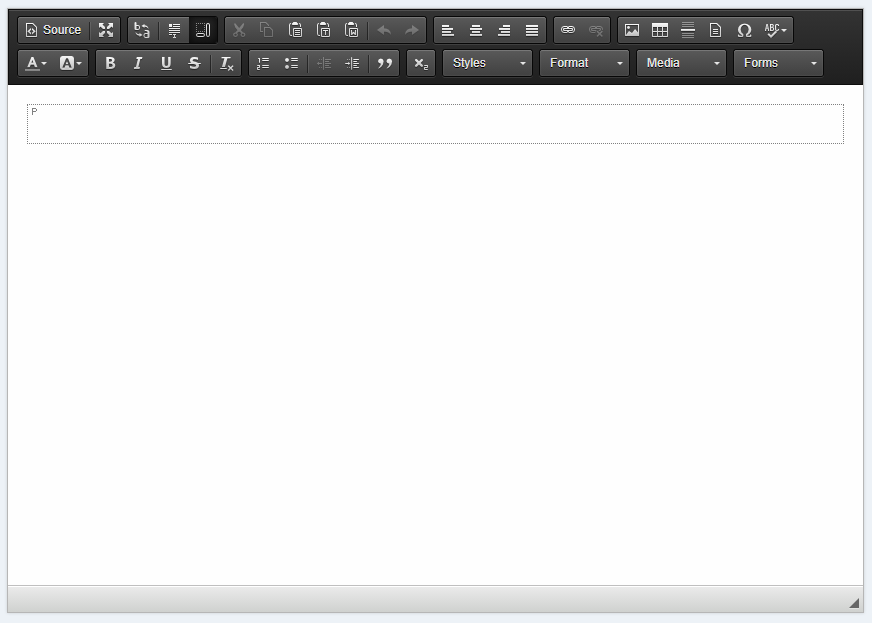This screenshot has height=623, width=872.
Task: Open the Styles dropdown
Action: pyautogui.click(x=487, y=62)
